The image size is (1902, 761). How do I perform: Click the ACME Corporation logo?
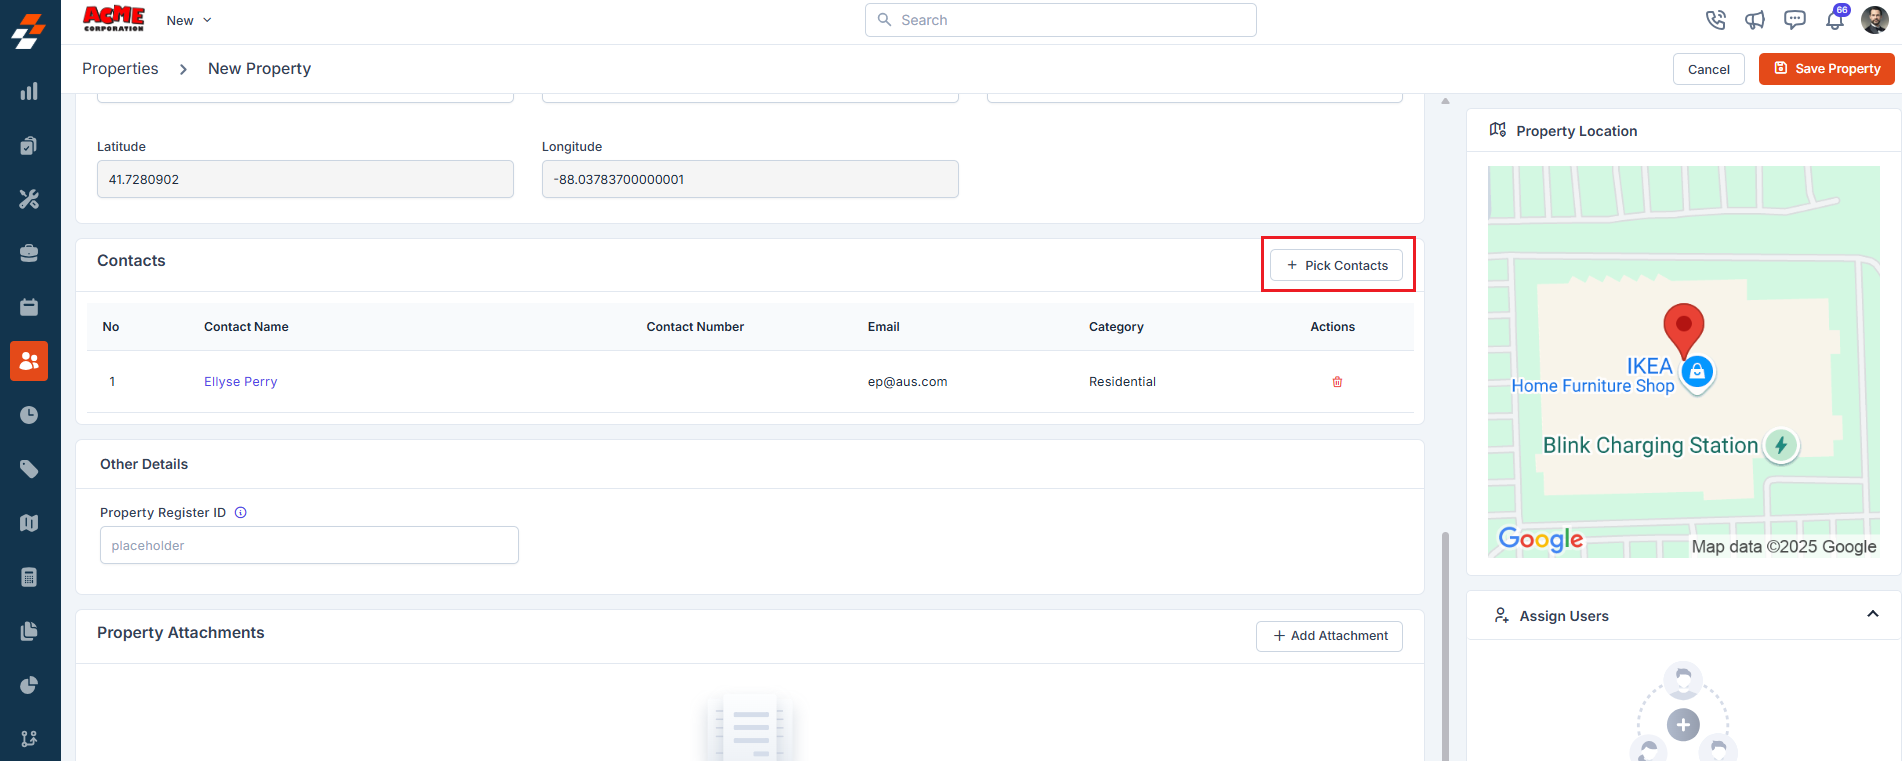[x=114, y=19]
